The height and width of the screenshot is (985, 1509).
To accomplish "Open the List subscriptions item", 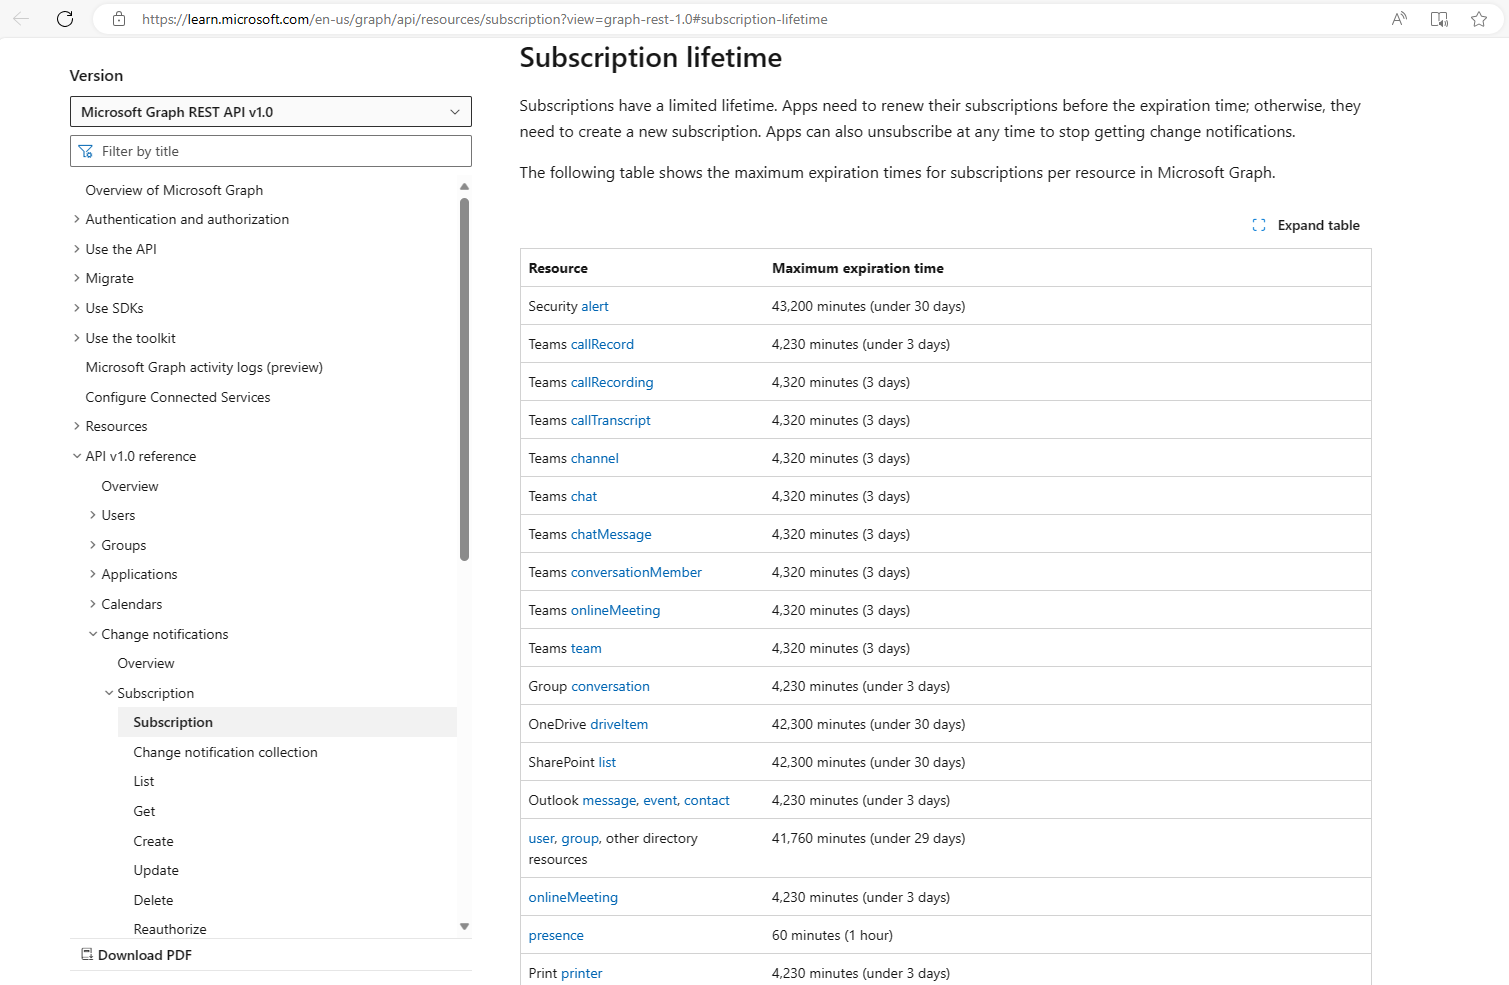I will pos(144,781).
